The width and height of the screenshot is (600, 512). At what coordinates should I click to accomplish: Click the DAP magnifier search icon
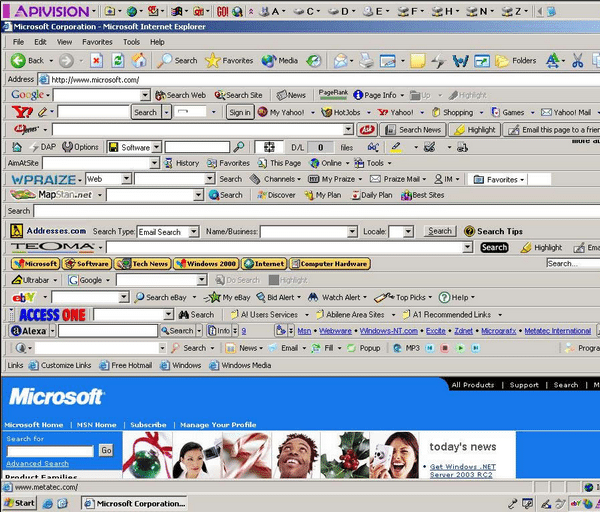tap(239, 147)
